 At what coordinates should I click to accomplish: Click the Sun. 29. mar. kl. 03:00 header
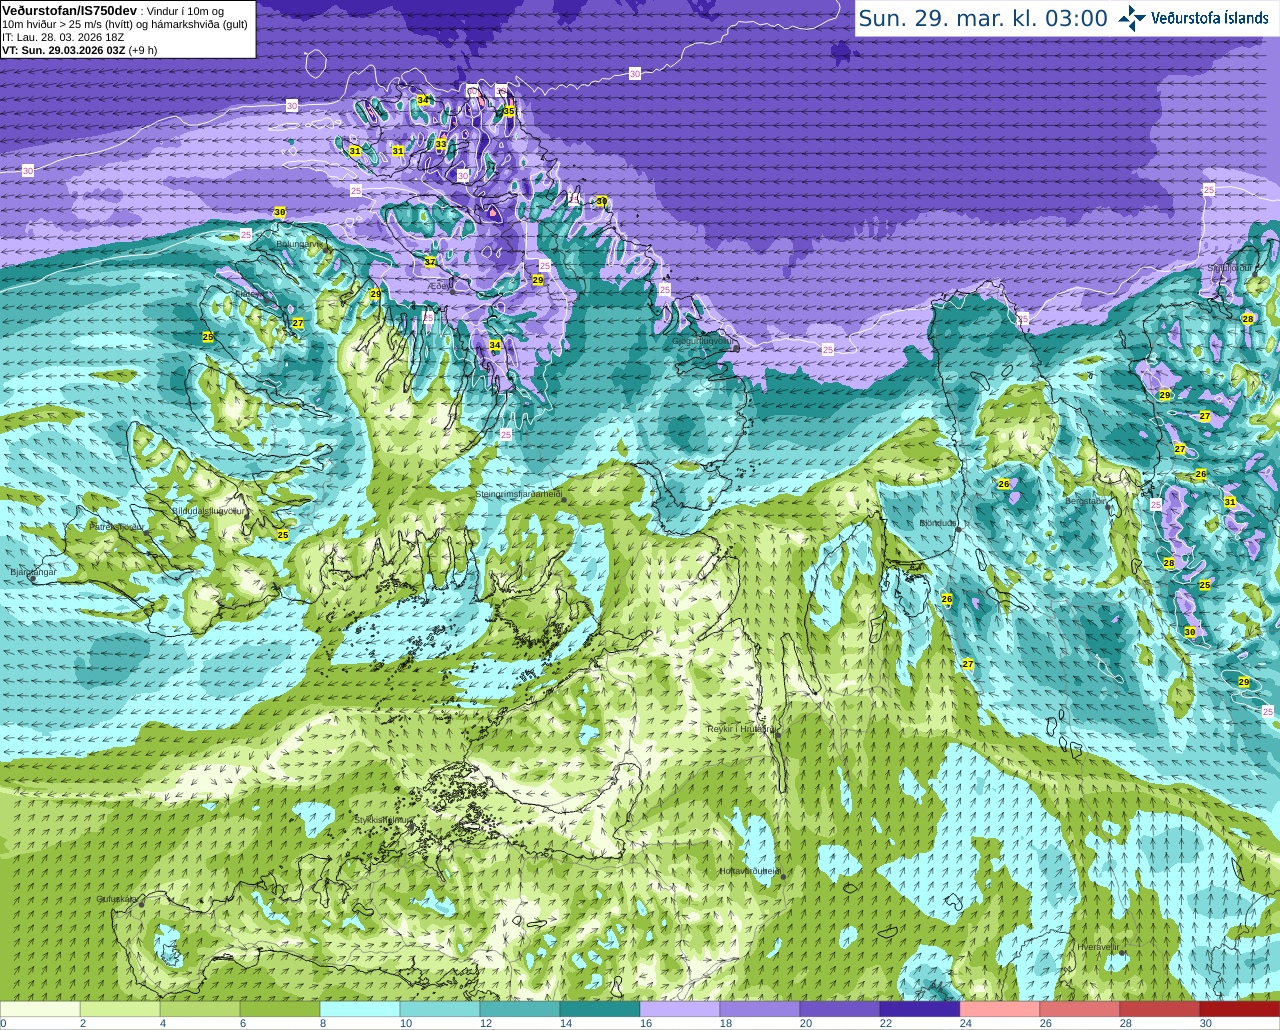coord(983,18)
